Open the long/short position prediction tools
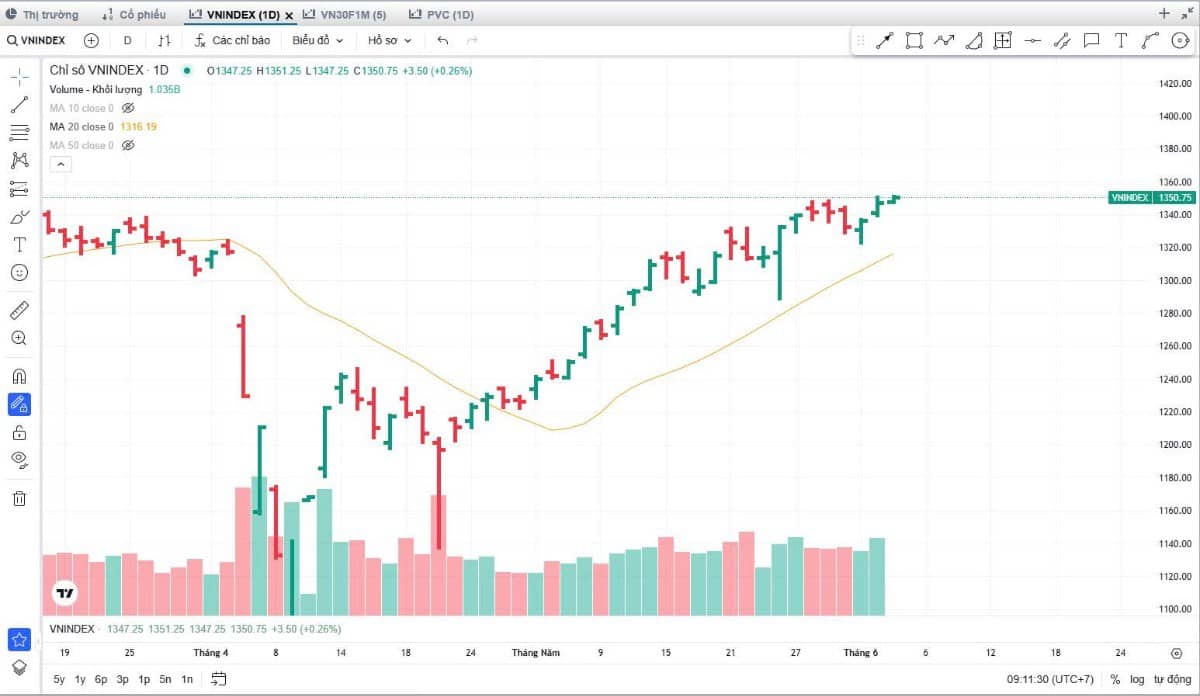The width and height of the screenshot is (1200, 696). pyautogui.click(x=19, y=188)
